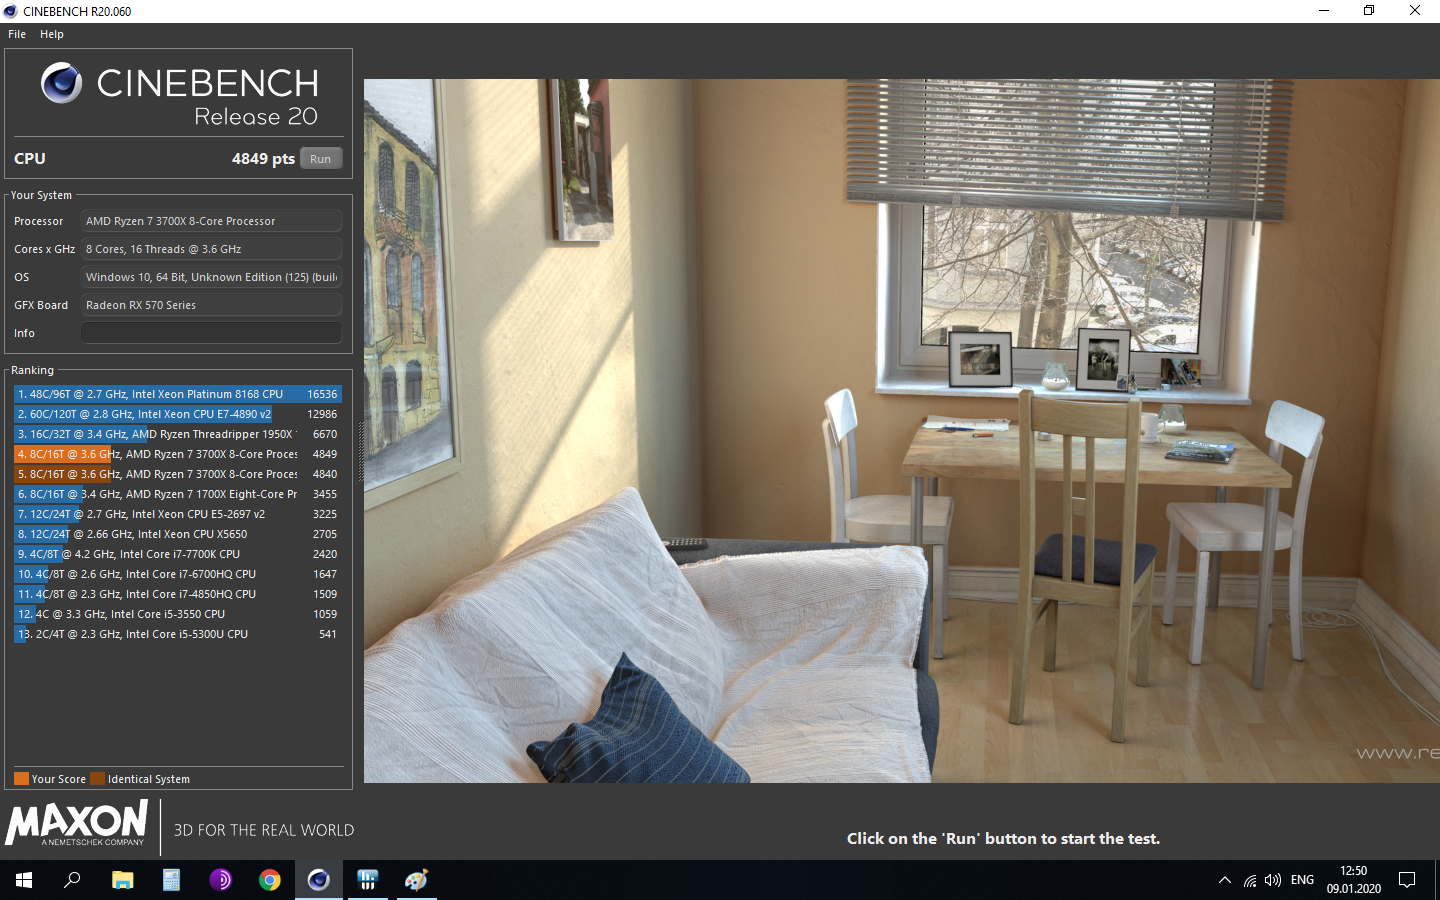Click the Cinebench sphere logo in header
1440x900 pixels.
tap(61, 83)
